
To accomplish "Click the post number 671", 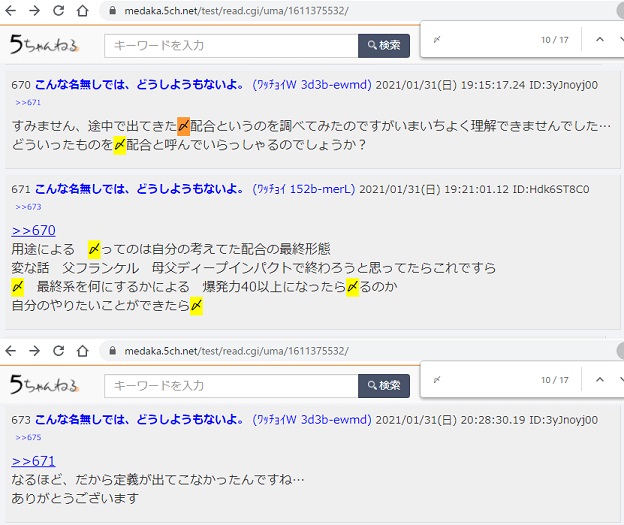I will point(21,189).
